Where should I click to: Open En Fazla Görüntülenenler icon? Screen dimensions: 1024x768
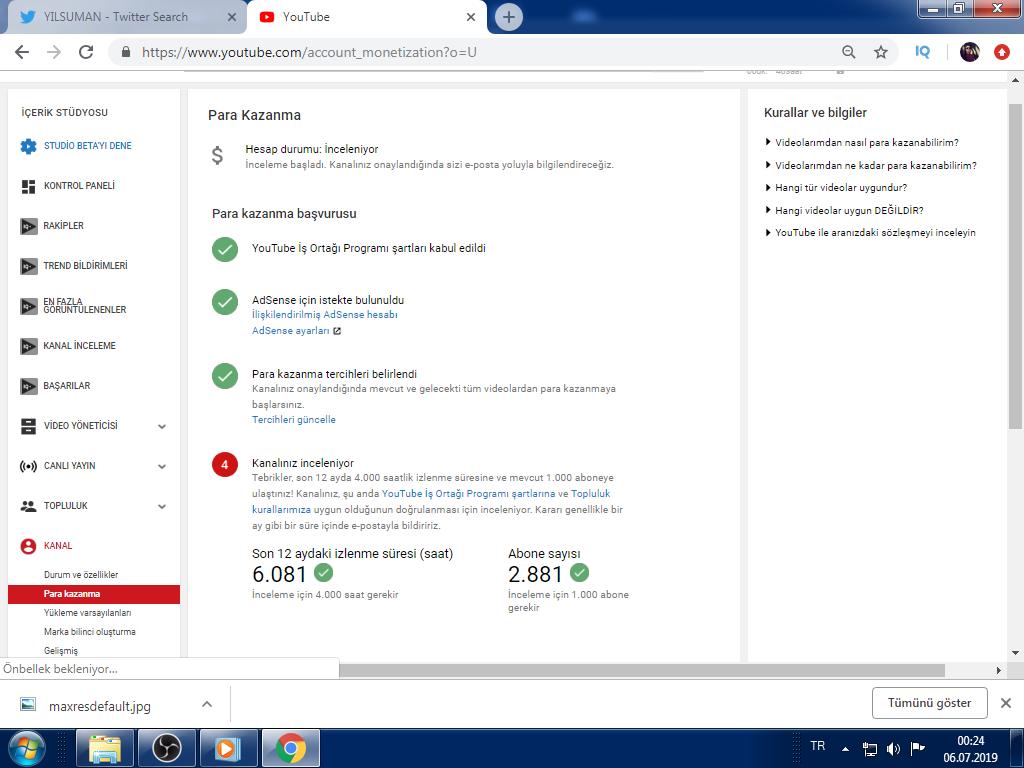(x=29, y=306)
